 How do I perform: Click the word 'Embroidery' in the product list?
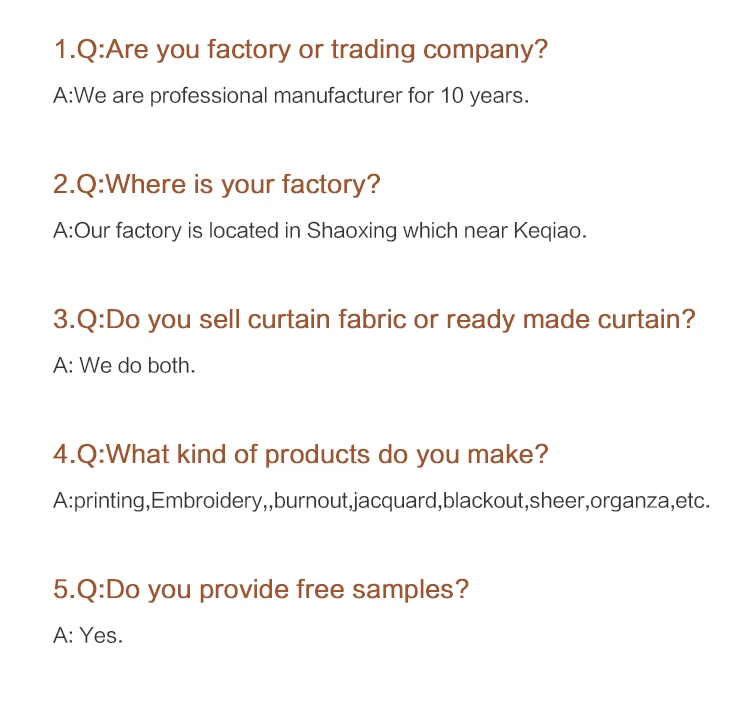pos(206,501)
